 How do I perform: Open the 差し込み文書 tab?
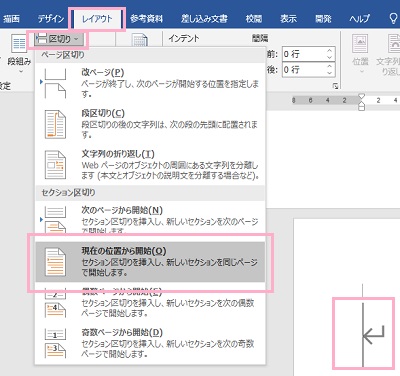point(204,19)
